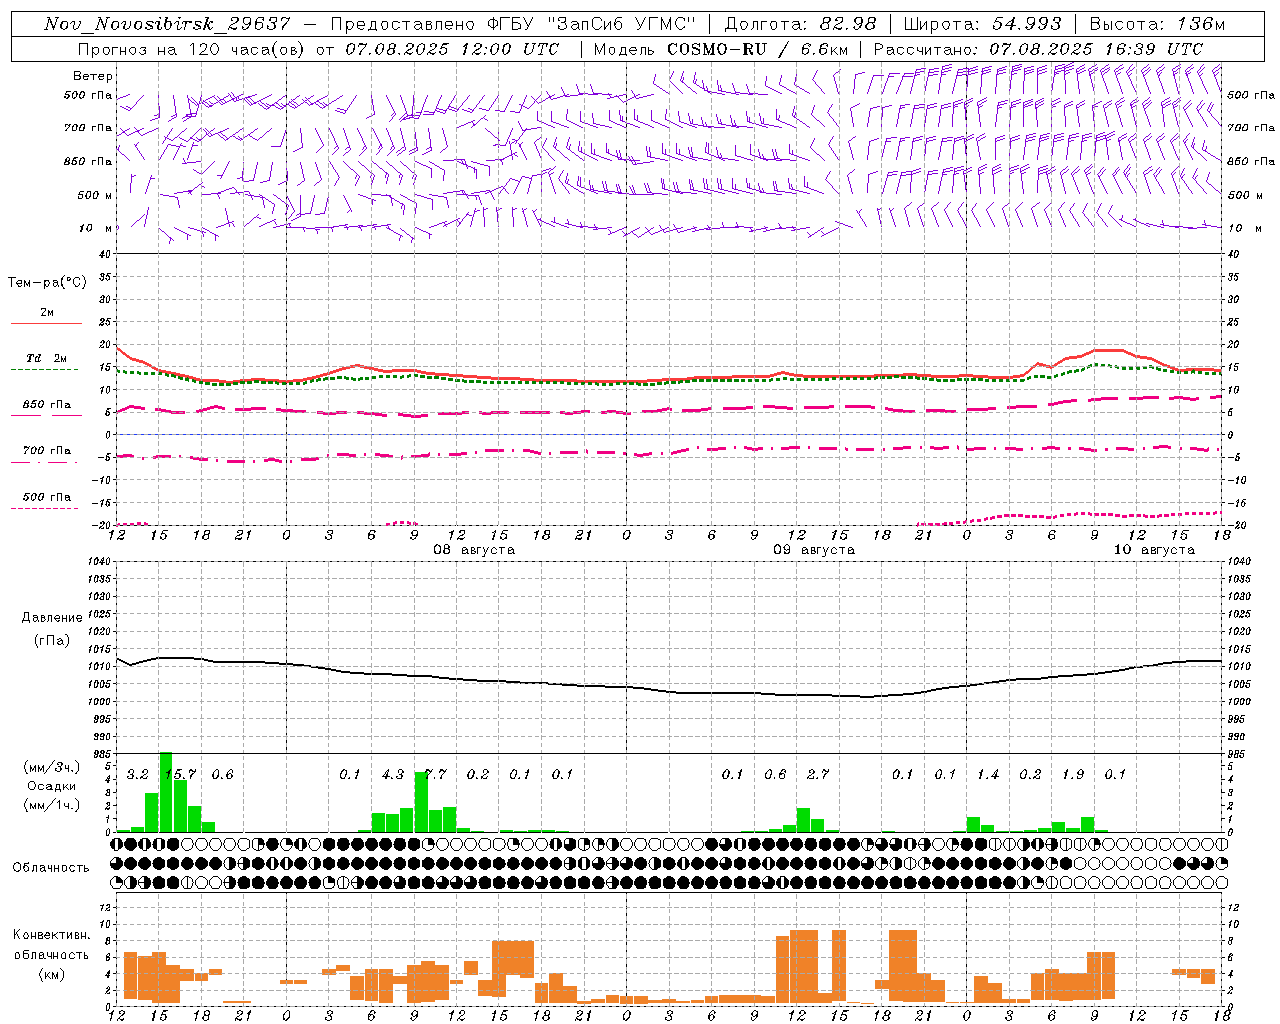This screenshot has height=1024, width=1280.
Task: Click the 700 гПа temperature legend entry
Action: point(46,451)
